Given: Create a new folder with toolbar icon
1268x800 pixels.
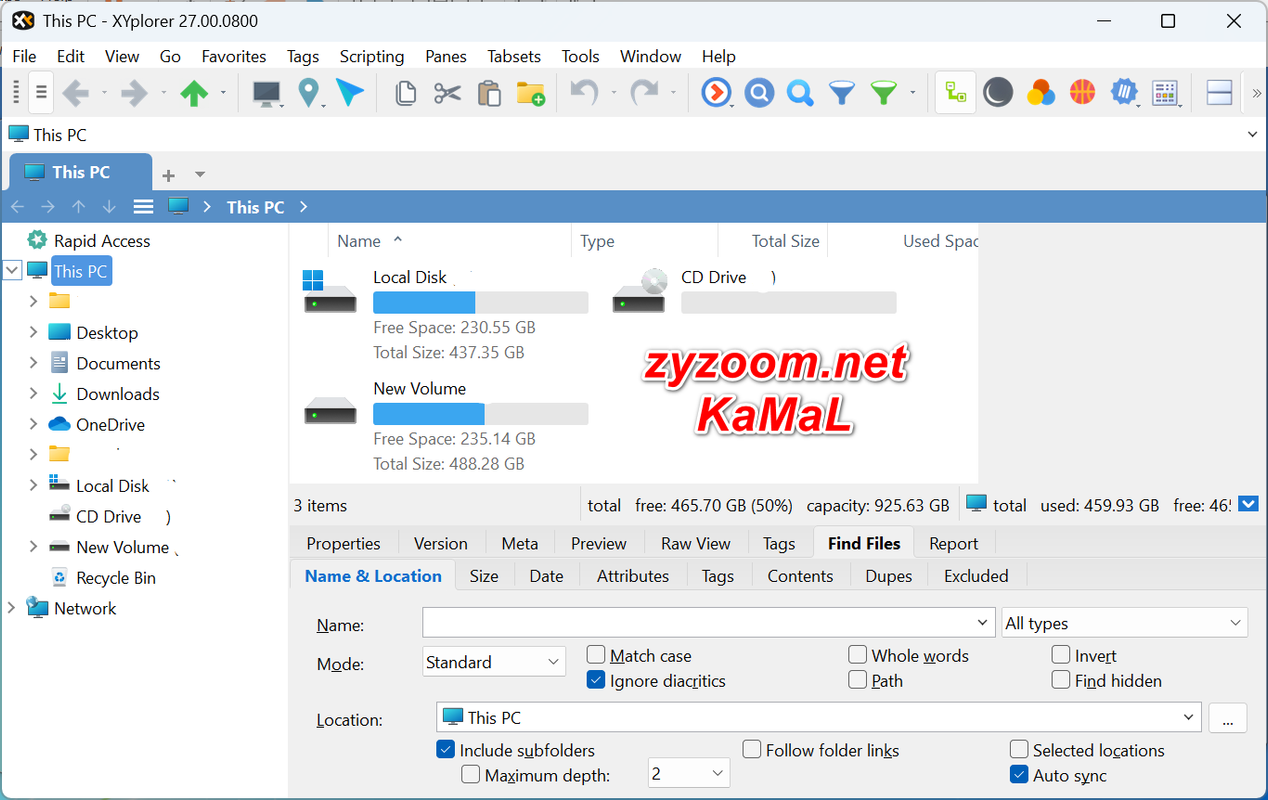Looking at the screenshot, I should pos(531,94).
